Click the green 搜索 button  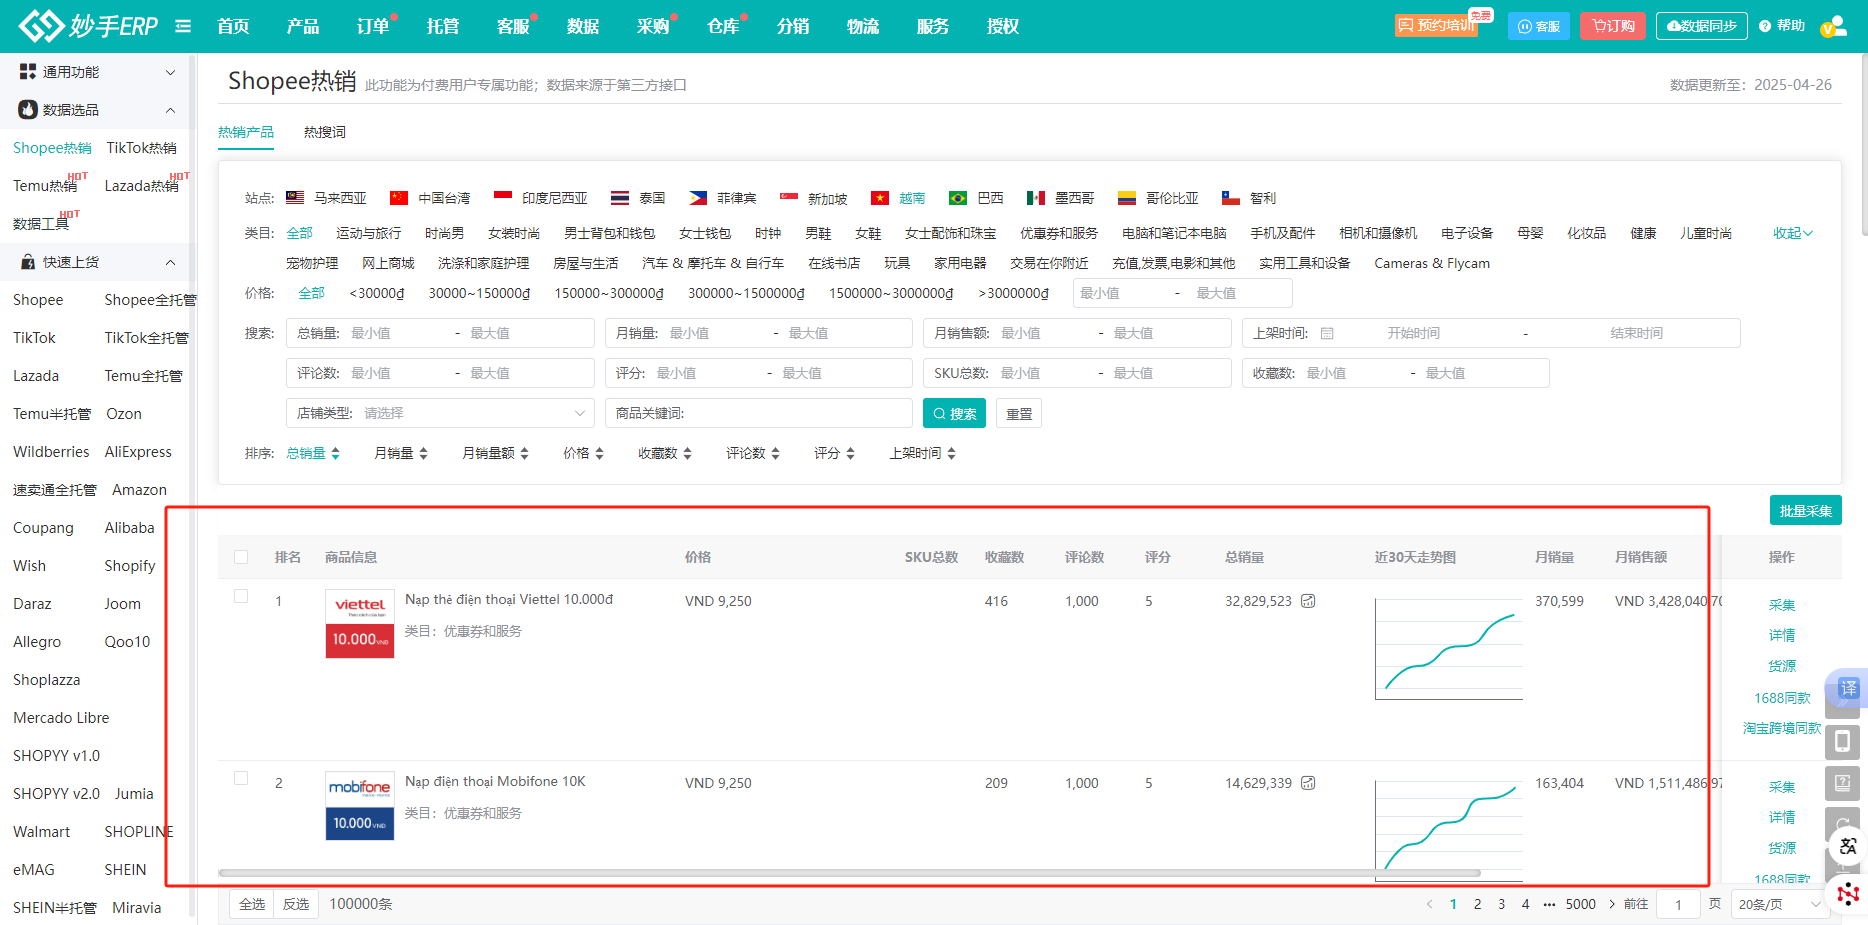[954, 413]
